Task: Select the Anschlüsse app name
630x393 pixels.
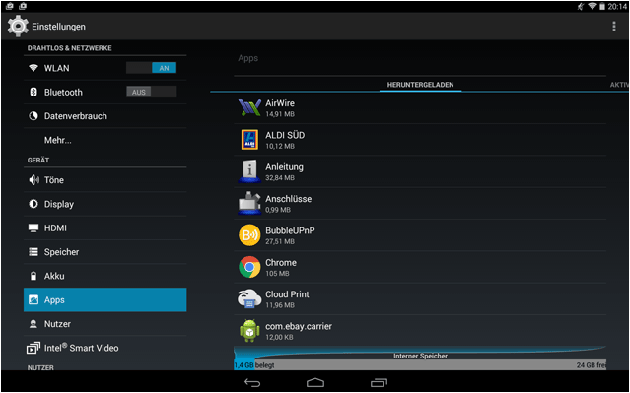Action: click(288, 199)
